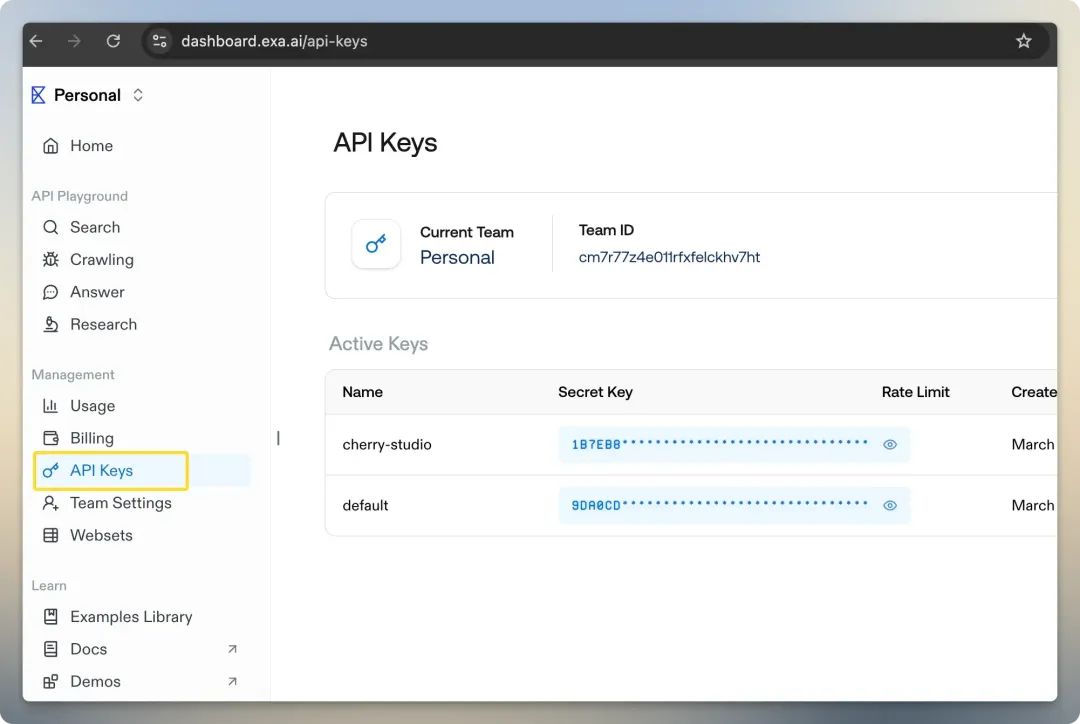Click the Team Settings user-plus icon
This screenshot has height=724, width=1080.
click(x=50, y=503)
